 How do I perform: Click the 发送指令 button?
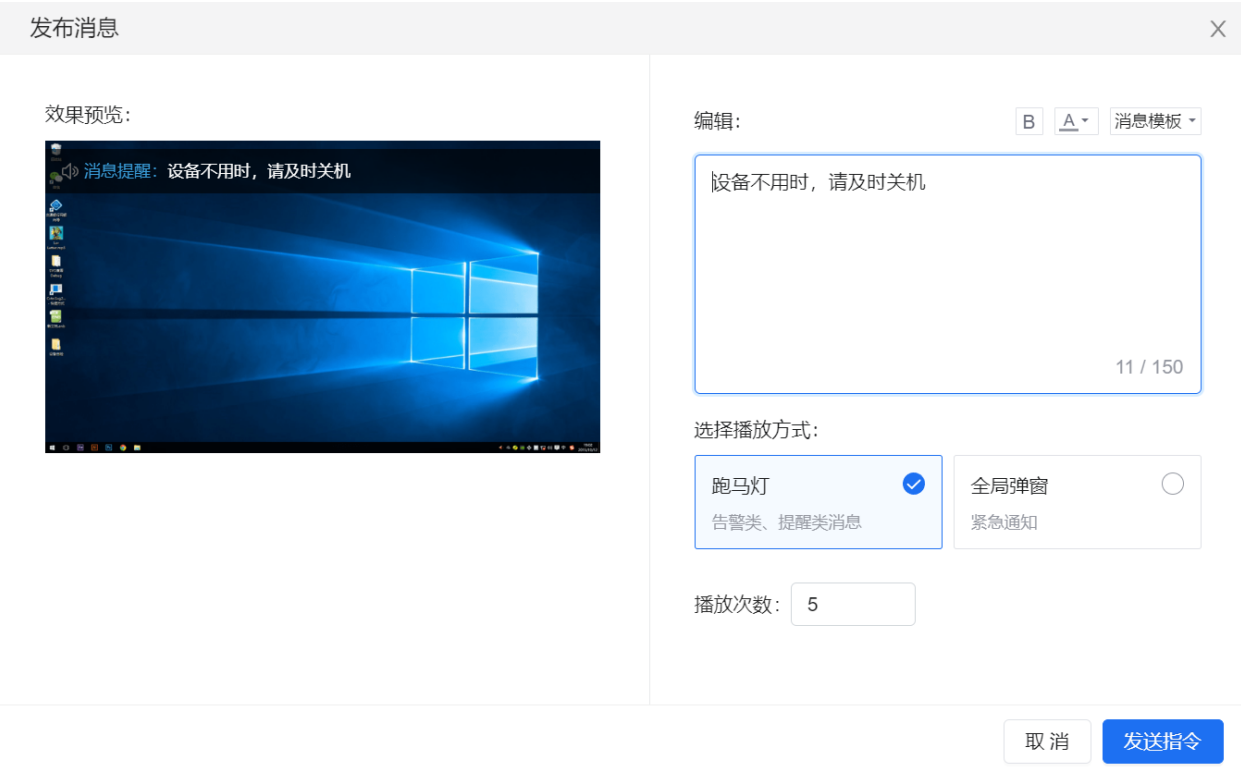pyautogui.click(x=1162, y=742)
